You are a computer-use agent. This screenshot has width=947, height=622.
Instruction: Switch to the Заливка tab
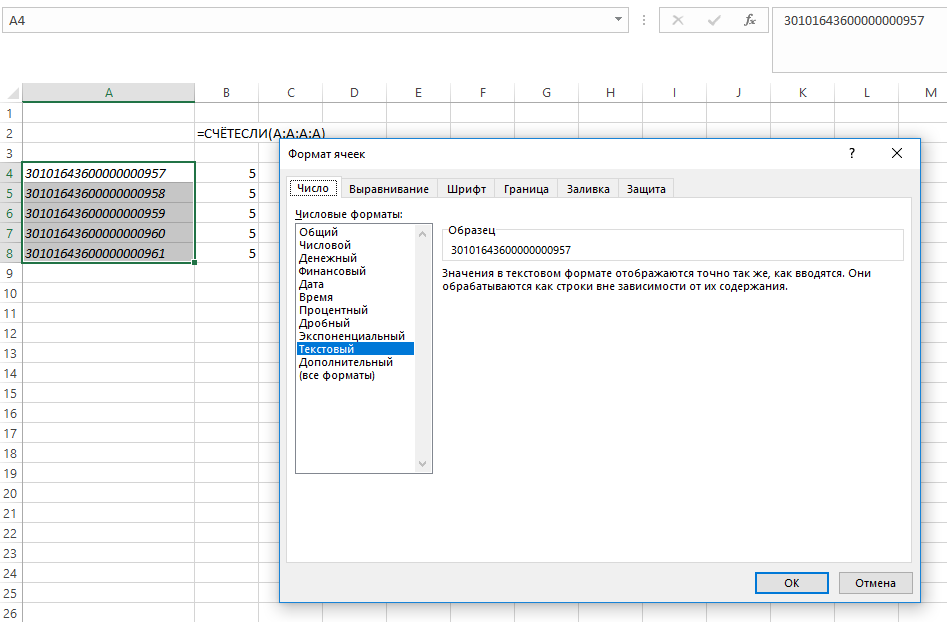click(588, 189)
